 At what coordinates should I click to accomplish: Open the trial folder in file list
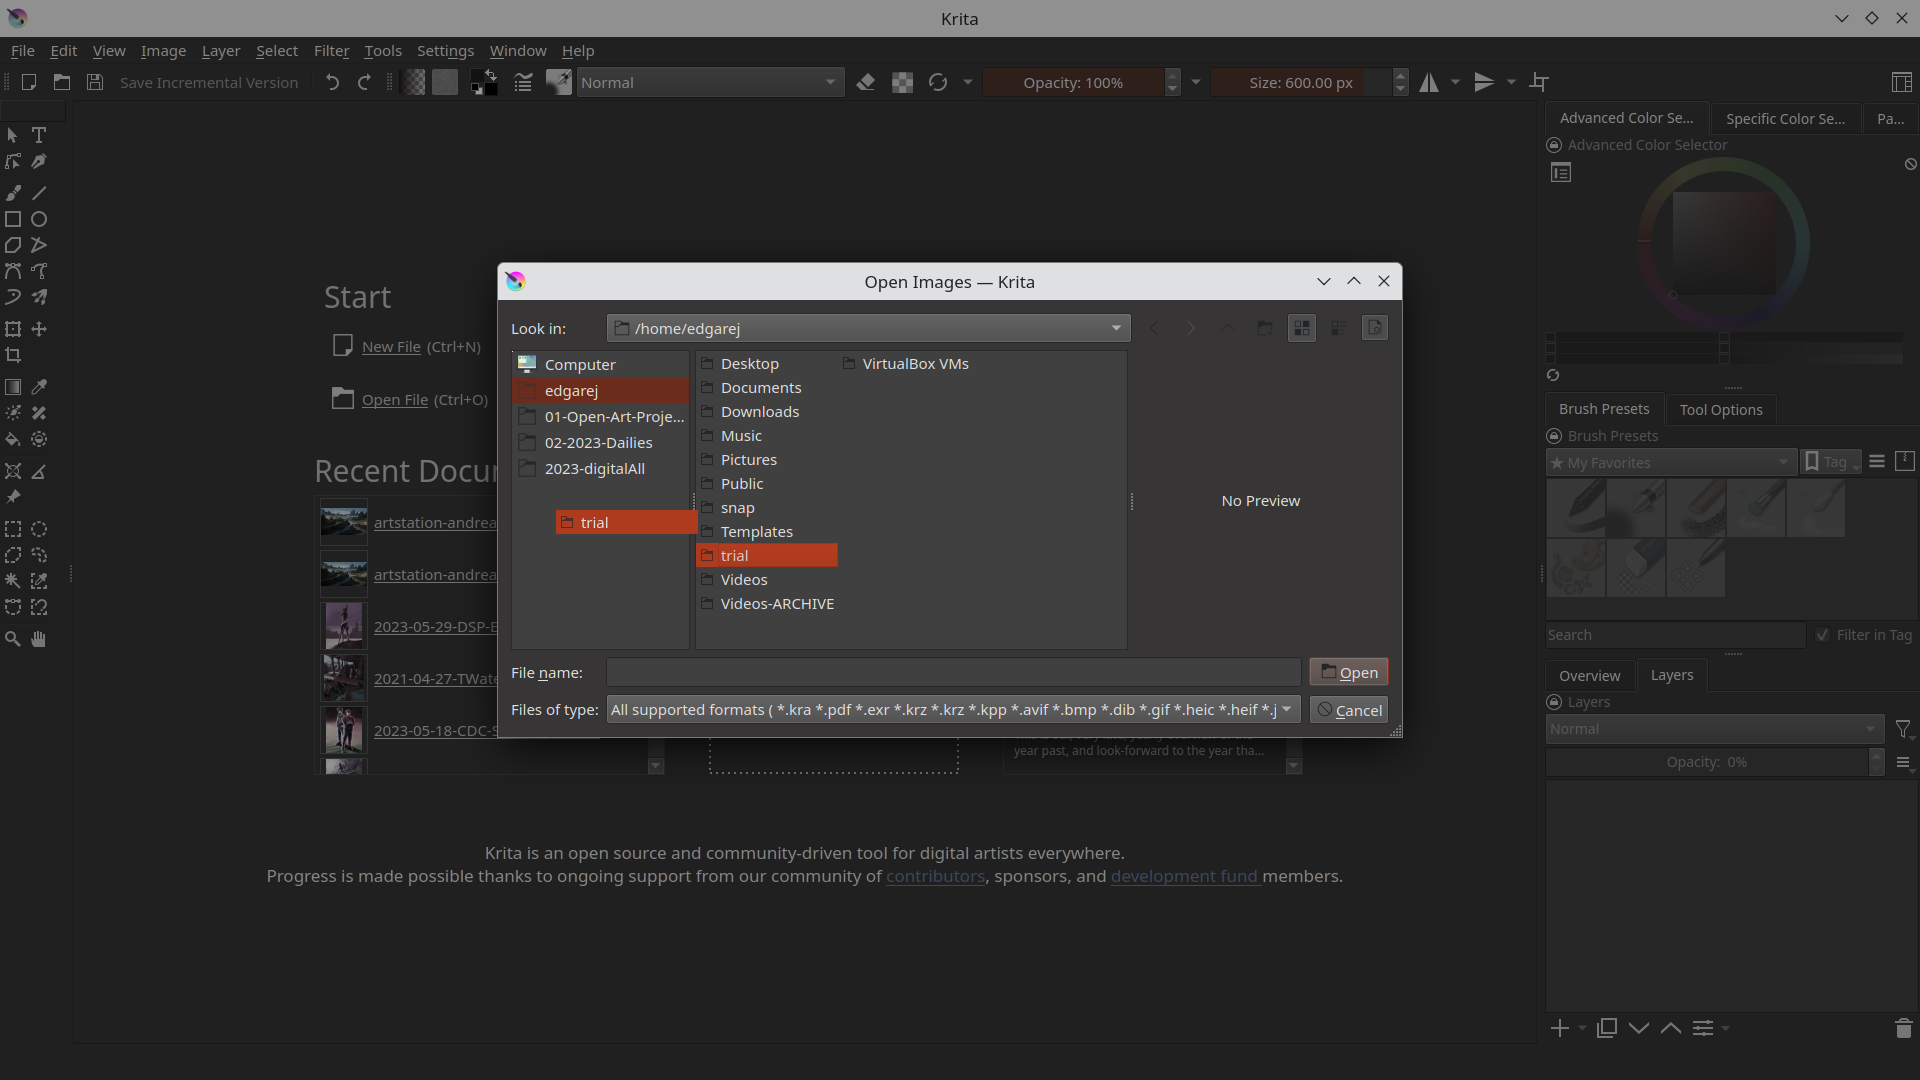click(735, 556)
